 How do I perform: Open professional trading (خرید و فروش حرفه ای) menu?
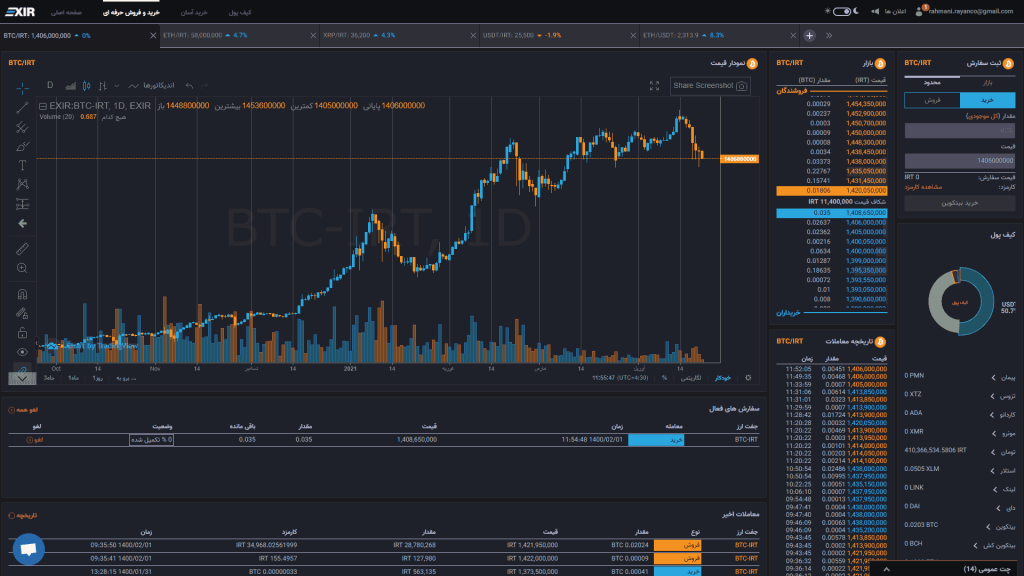pyautogui.click(x=131, y=12)
